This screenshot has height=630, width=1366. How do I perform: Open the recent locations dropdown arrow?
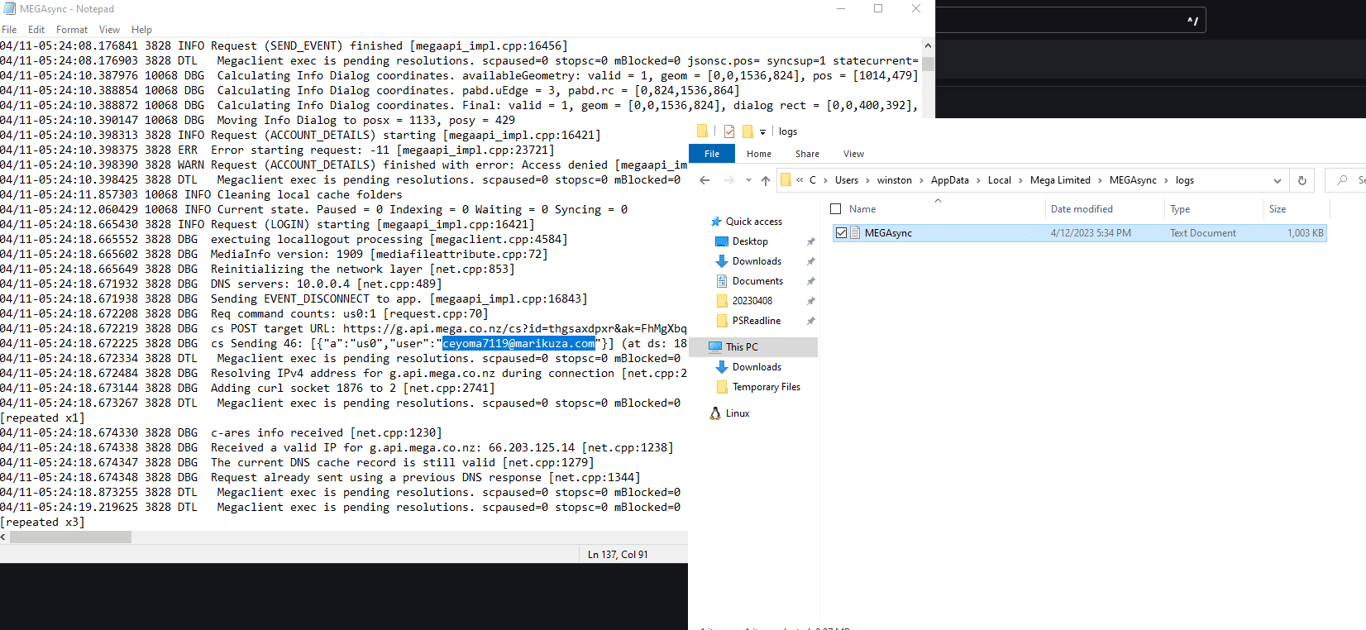747,181
